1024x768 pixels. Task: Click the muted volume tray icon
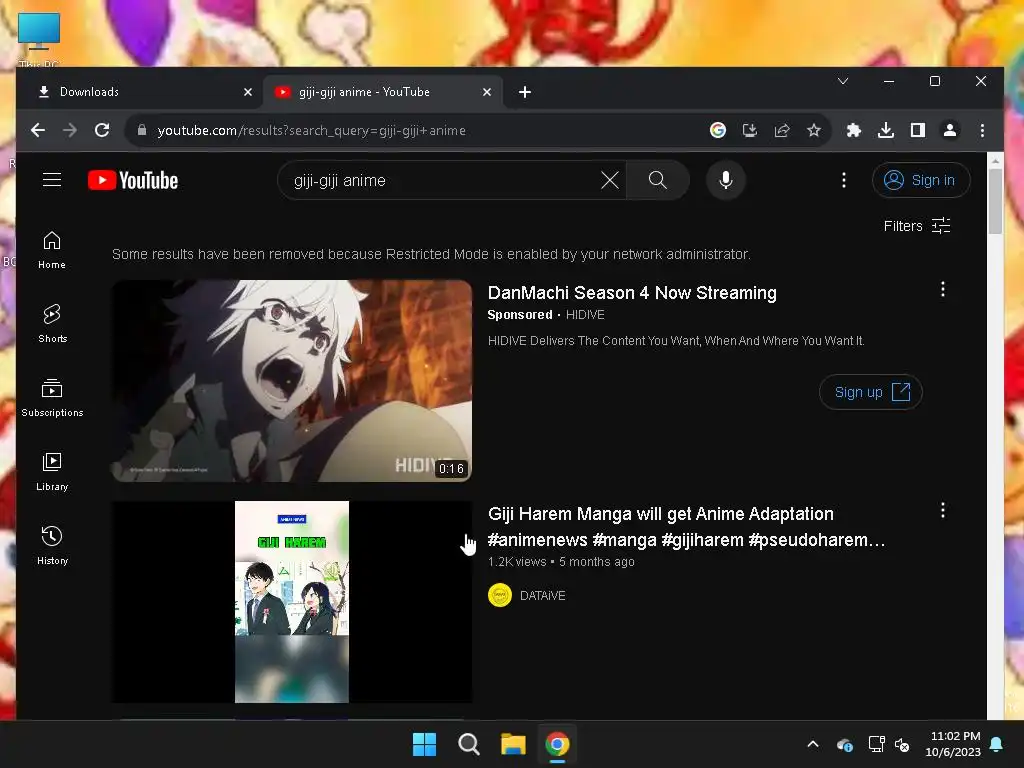tap(902, 744)
